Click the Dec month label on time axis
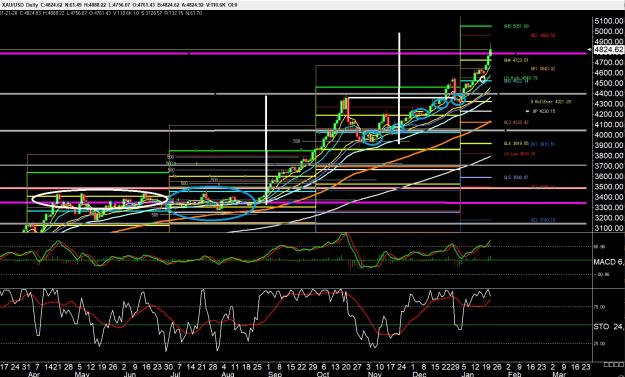The height and width of the screenshot is (377, 625). click(419, 375)
